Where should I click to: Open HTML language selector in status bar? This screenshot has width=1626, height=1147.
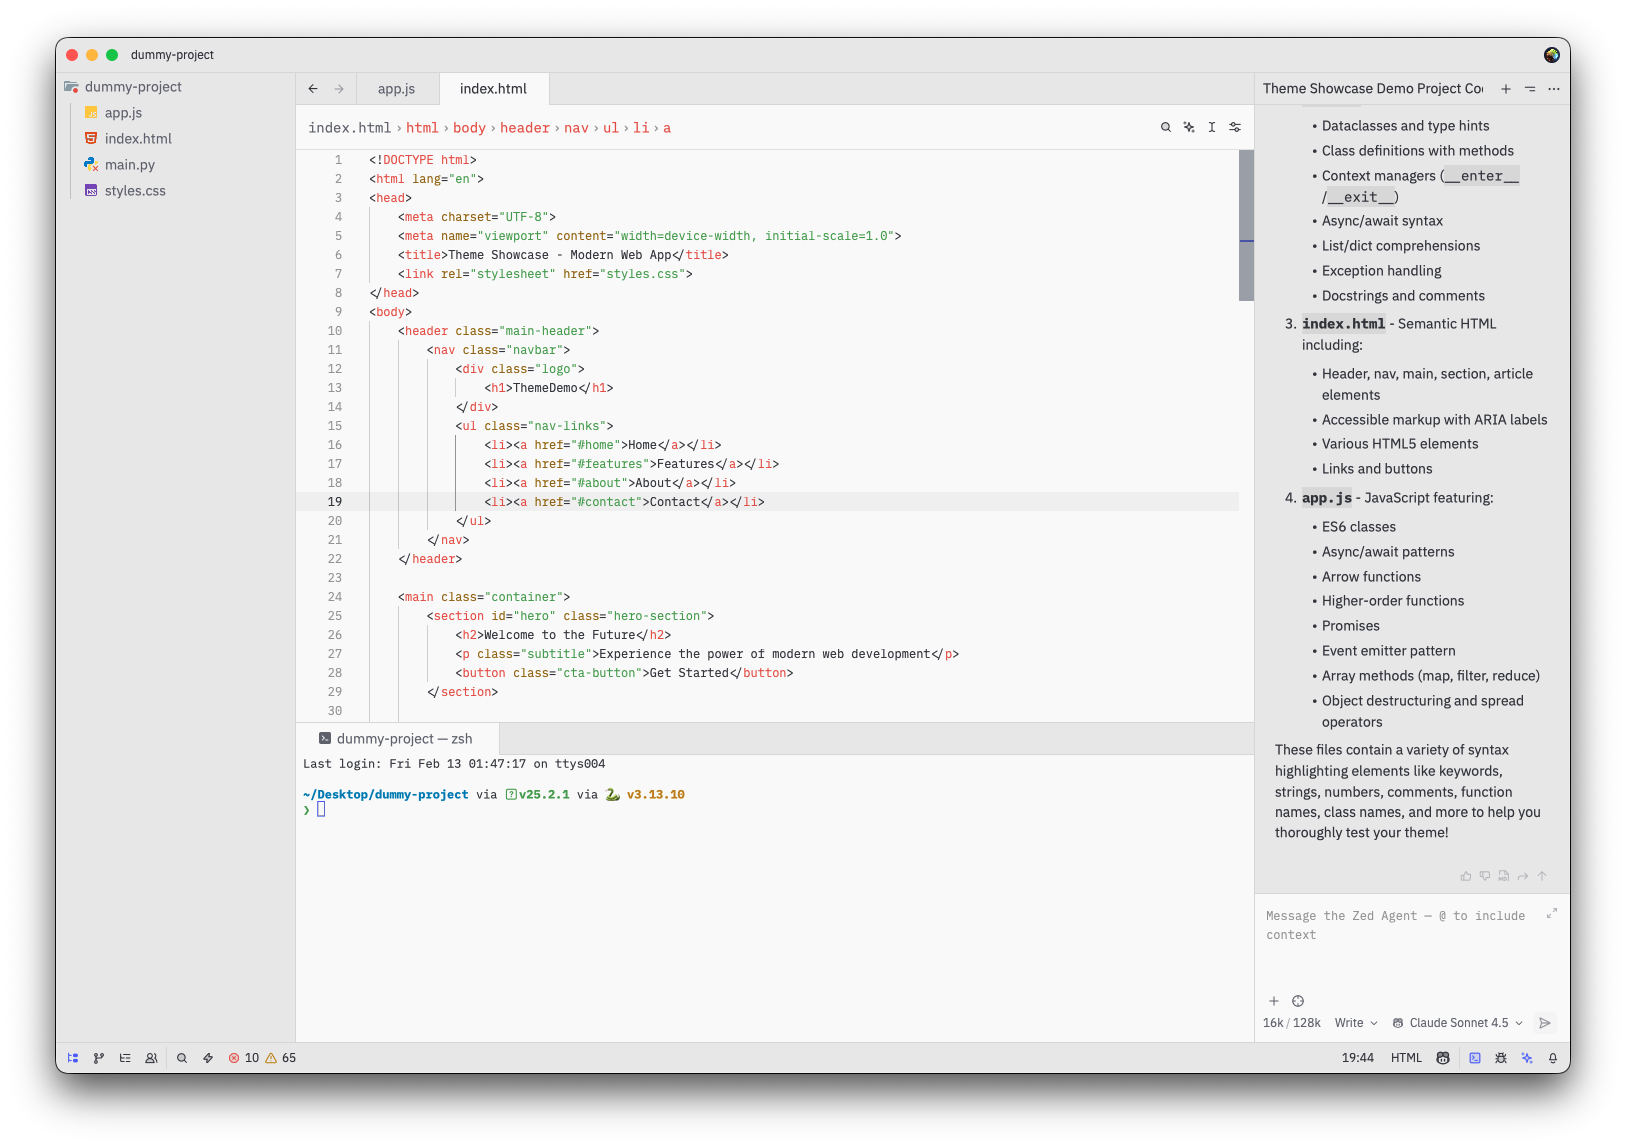click(1406, 1058)
